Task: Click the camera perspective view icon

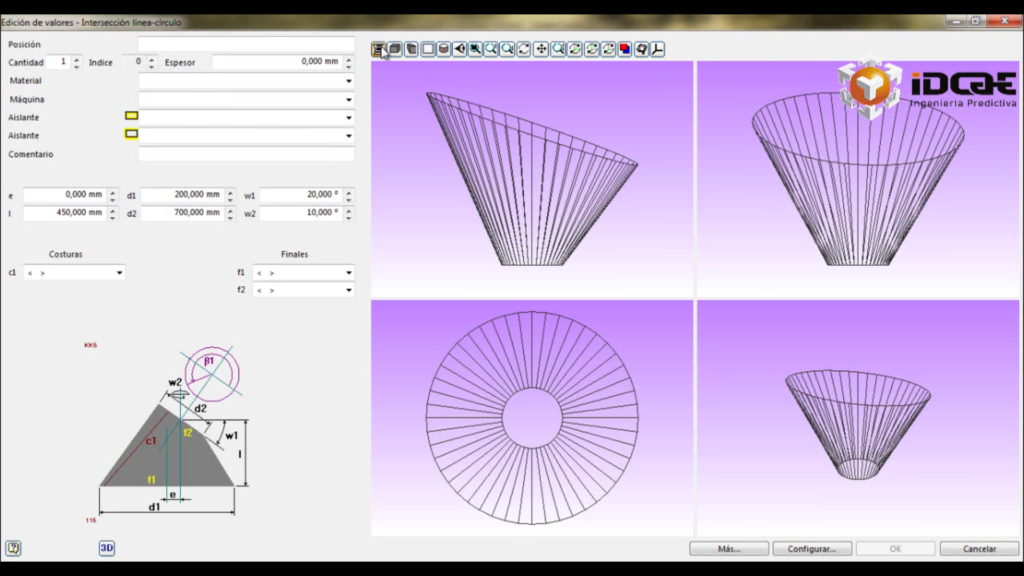Action: pyautogui.click(x=460, y=49)
